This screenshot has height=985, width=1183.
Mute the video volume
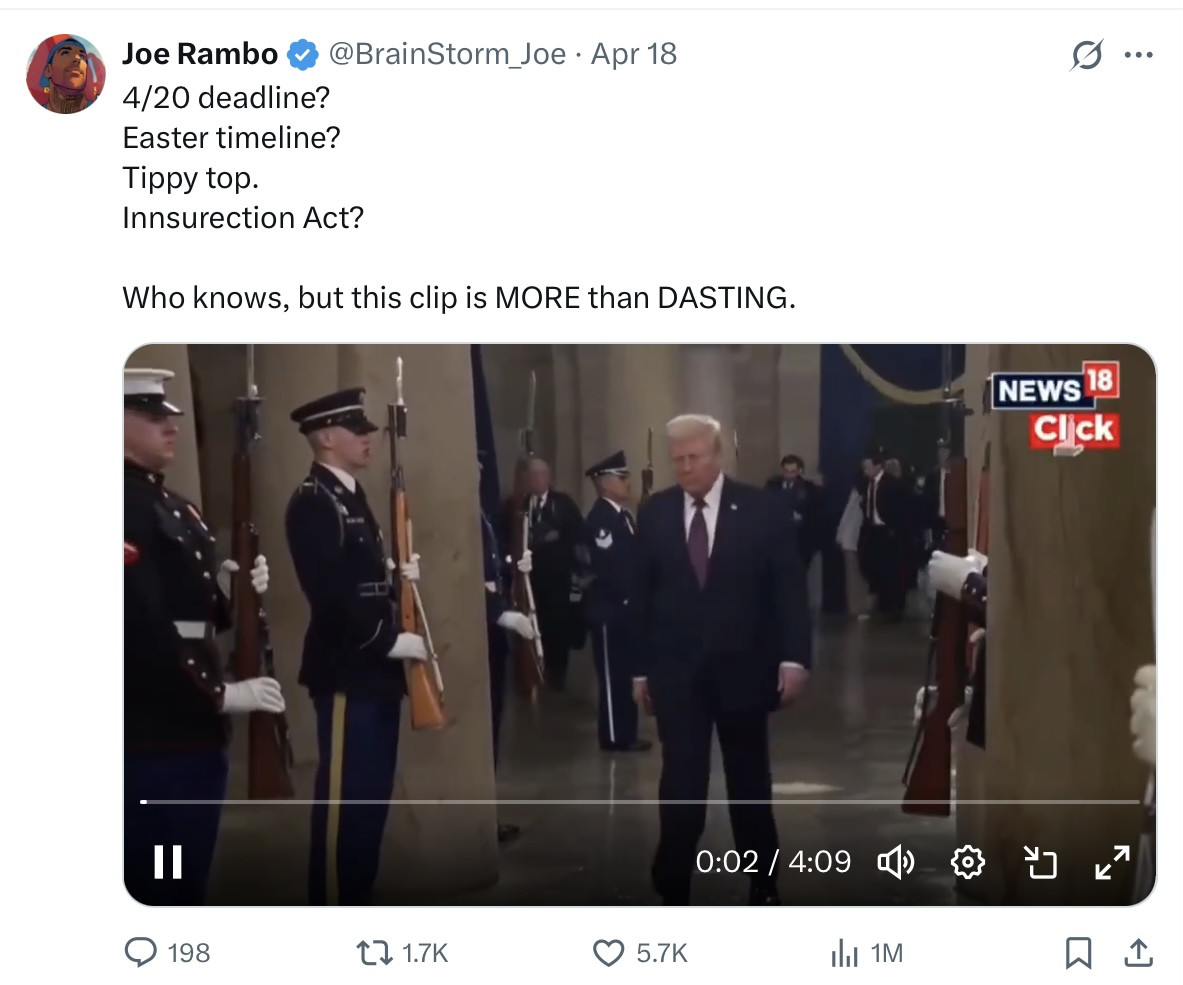tap(894, 861)
